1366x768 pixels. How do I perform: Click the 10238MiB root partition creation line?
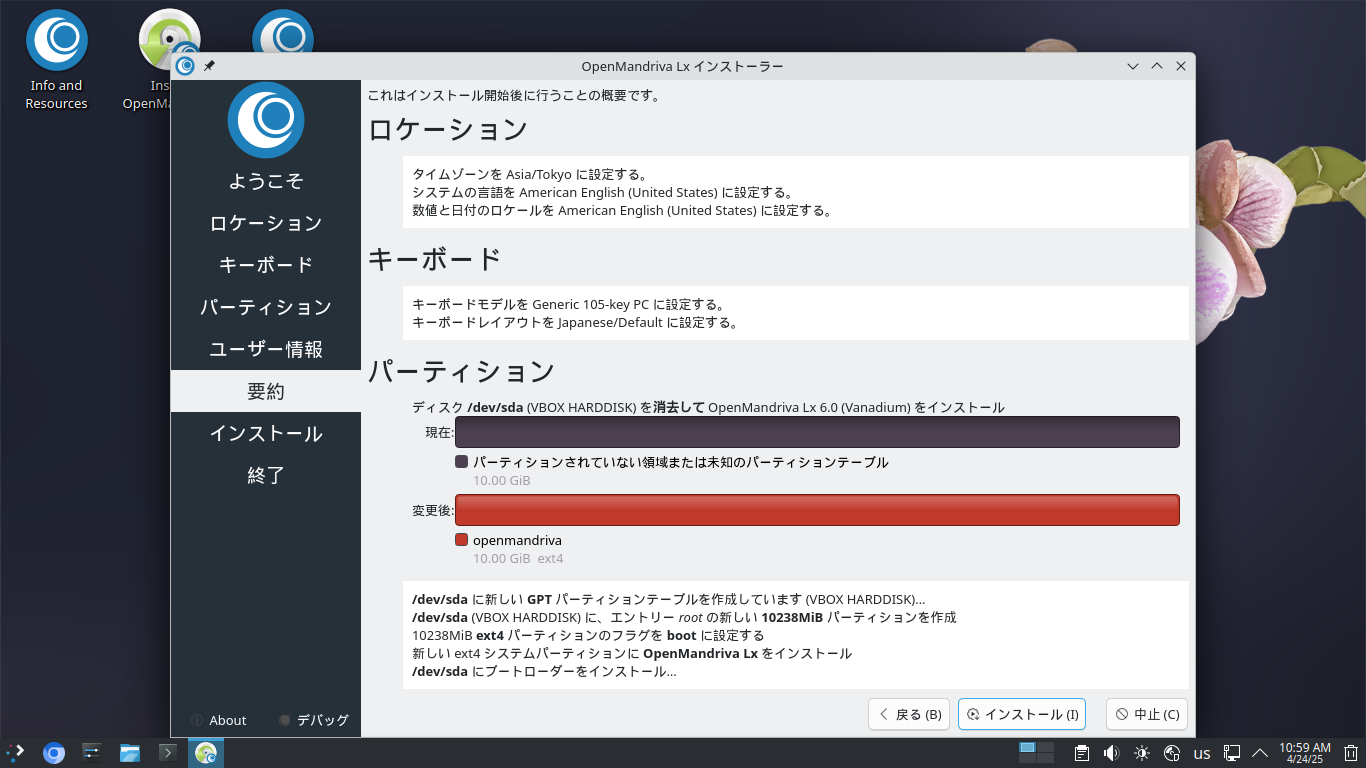pos(684,617)
